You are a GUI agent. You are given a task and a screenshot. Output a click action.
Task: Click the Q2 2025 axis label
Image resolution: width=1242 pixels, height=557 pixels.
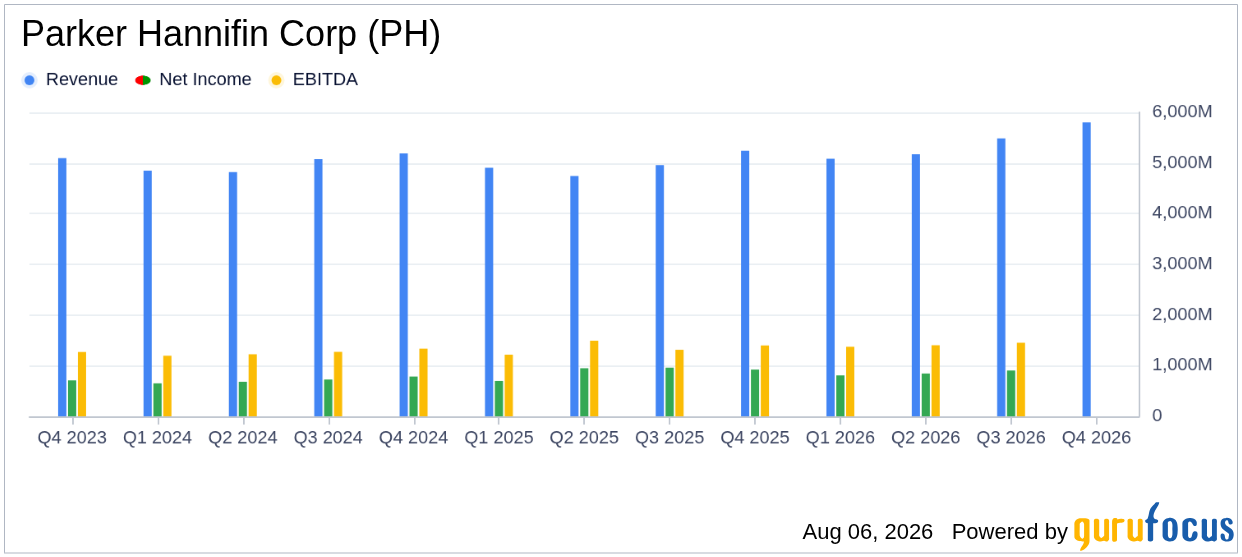[x=584, y=438]
